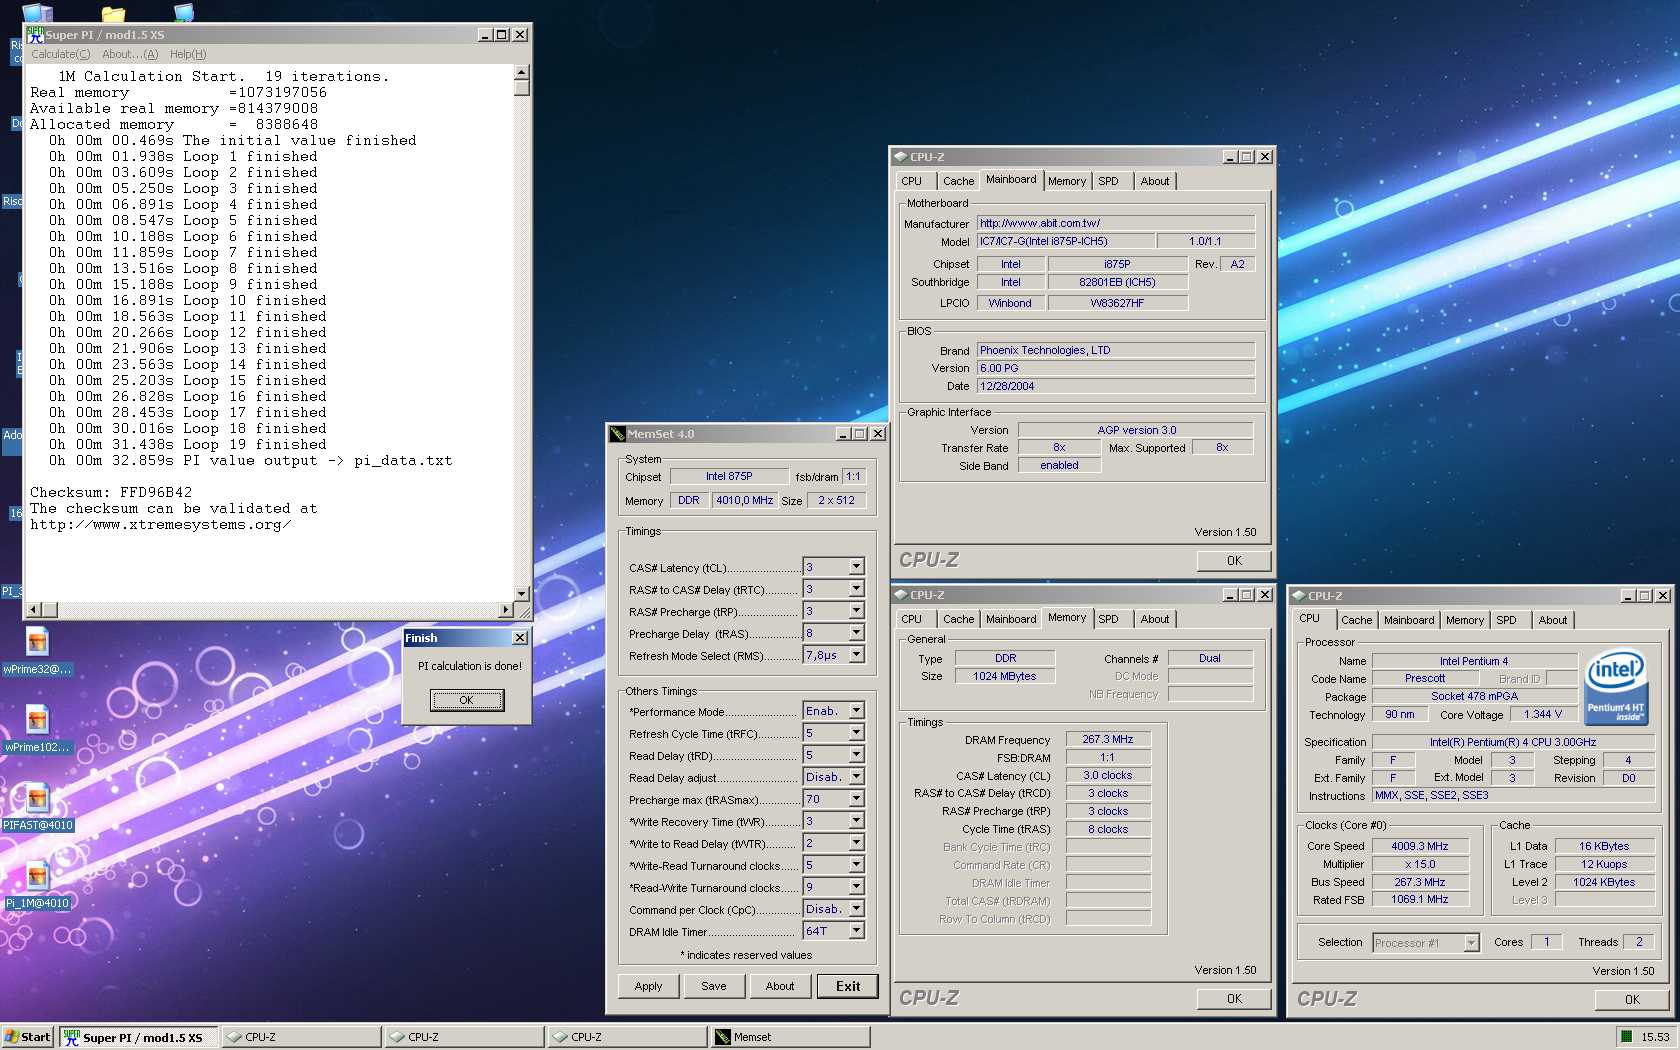1680x1050 pixels.
Task: Open RAS# to CAS# Delay dropdown
Action: (x=856, y=589)
